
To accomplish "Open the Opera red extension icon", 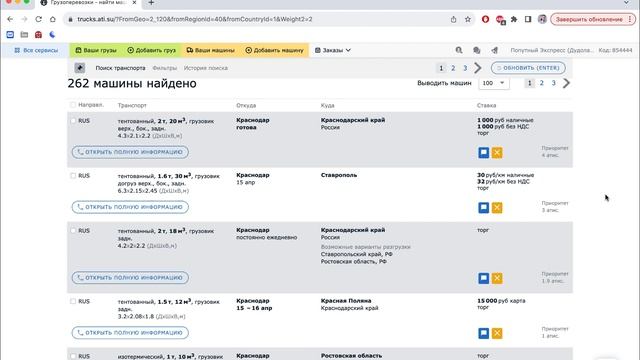I will coord(485,19).
